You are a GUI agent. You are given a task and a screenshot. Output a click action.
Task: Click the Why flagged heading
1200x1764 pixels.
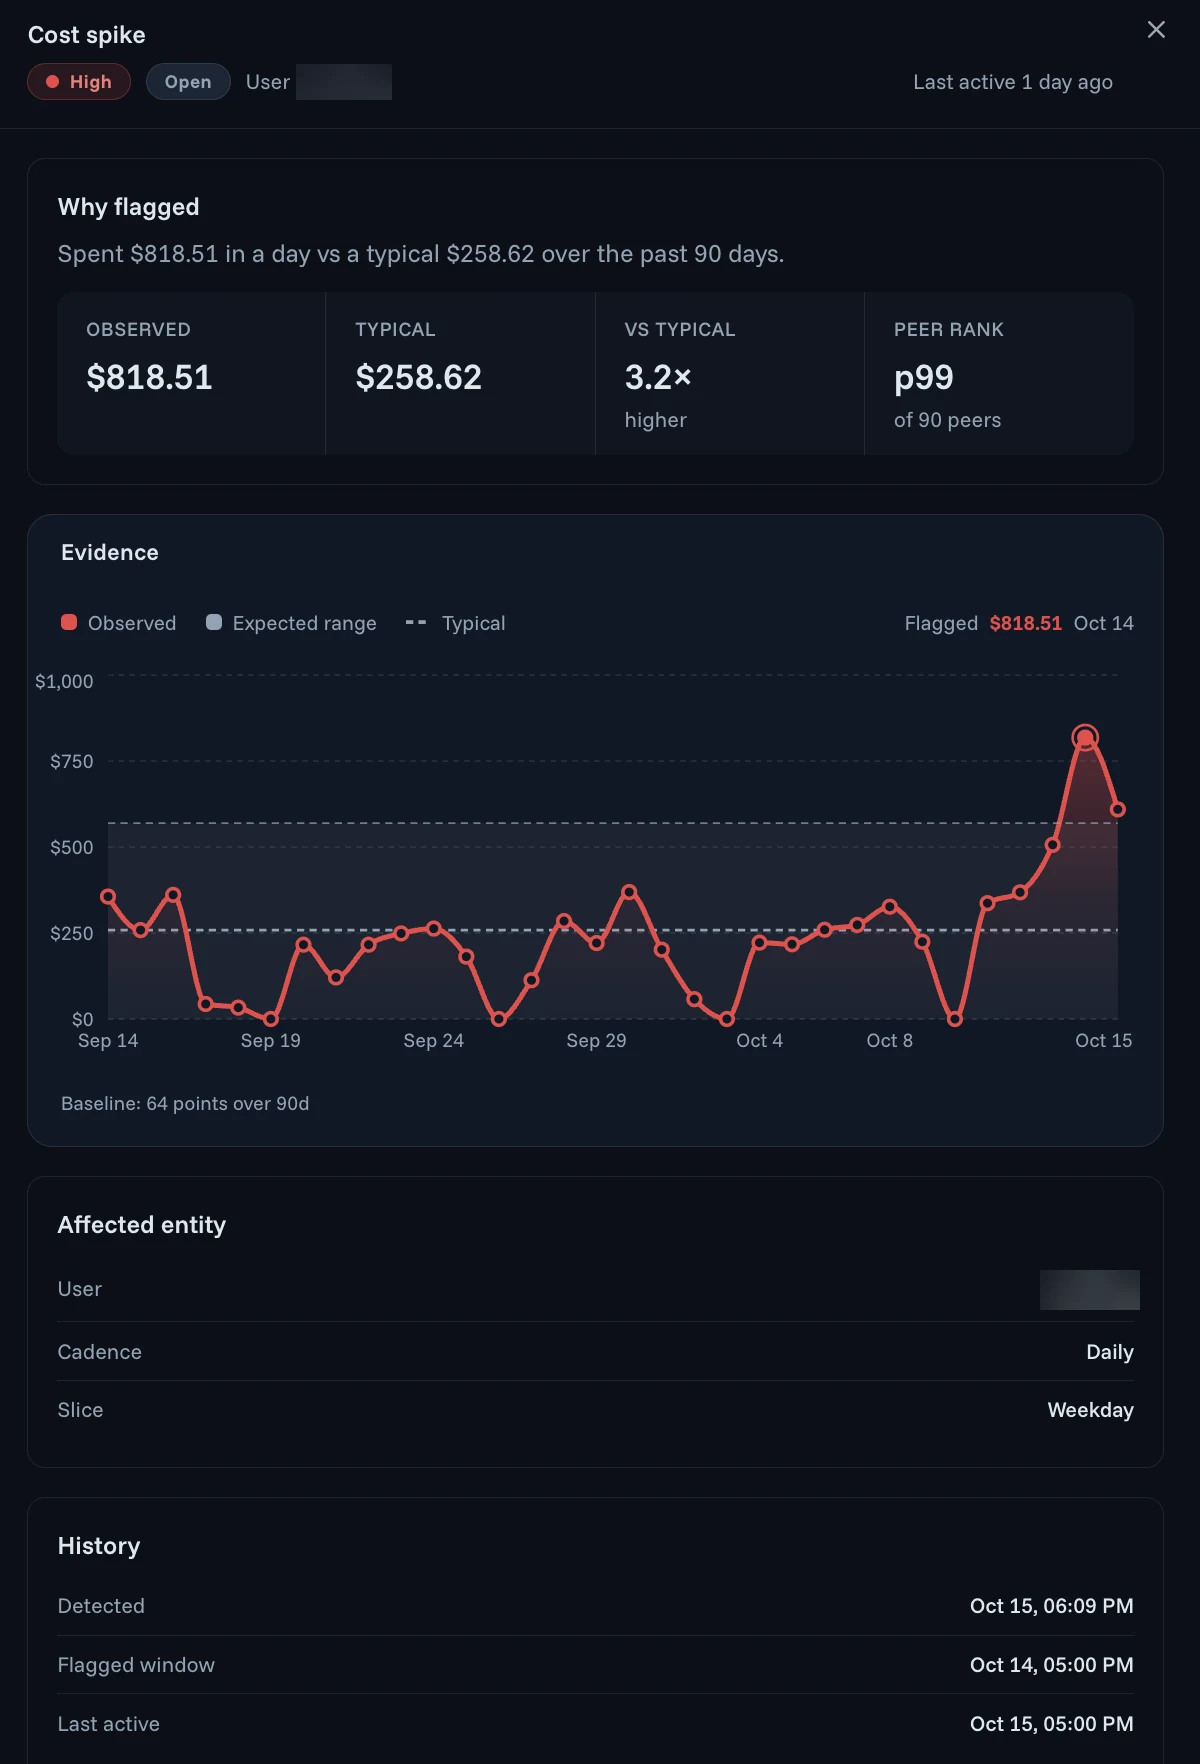click(128, 207)
